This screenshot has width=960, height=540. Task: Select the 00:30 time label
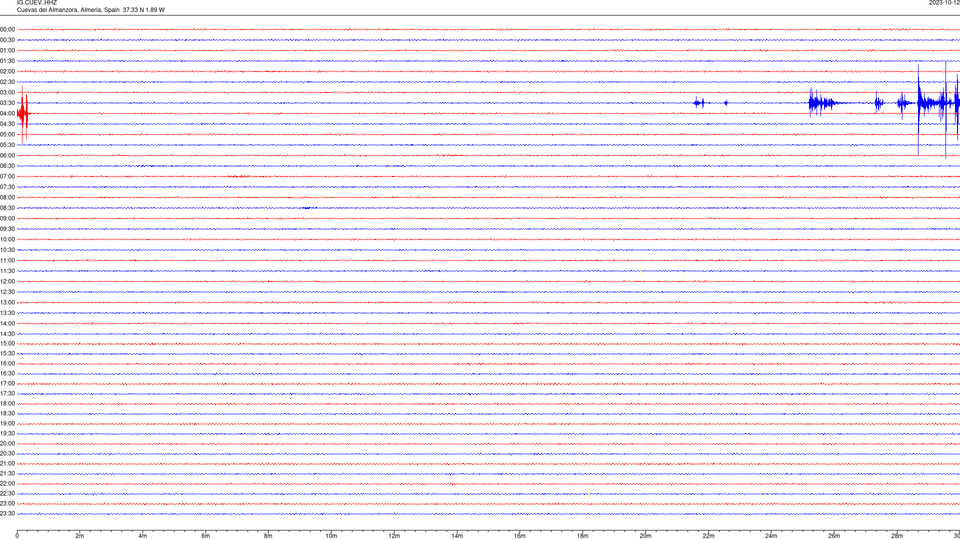7,40
